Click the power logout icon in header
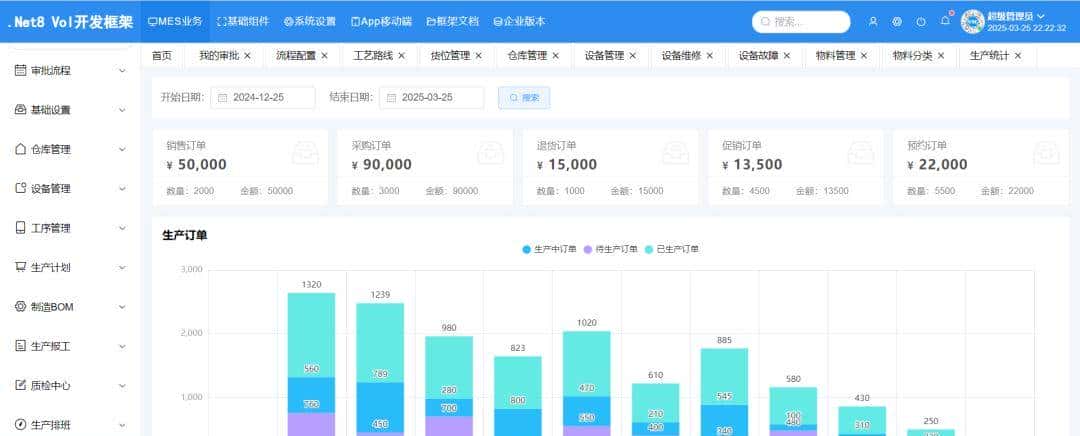 921,21
